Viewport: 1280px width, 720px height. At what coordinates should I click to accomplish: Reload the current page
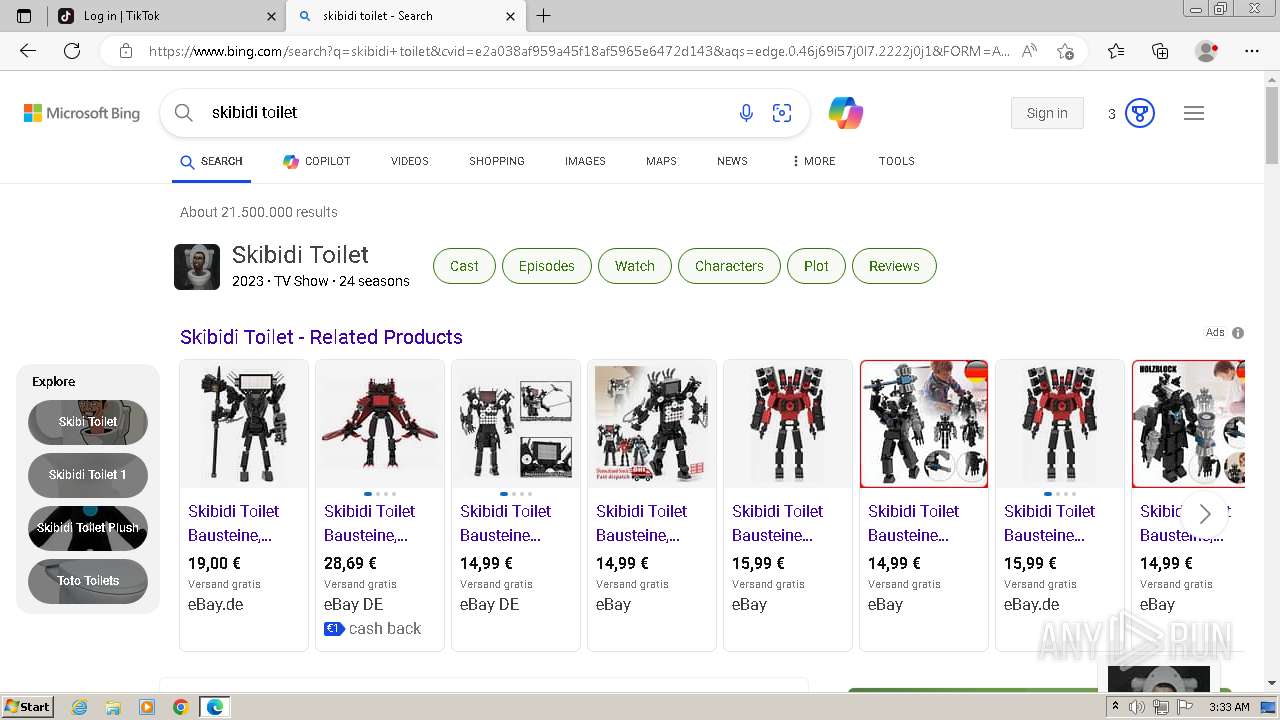(x=72, y=51)
